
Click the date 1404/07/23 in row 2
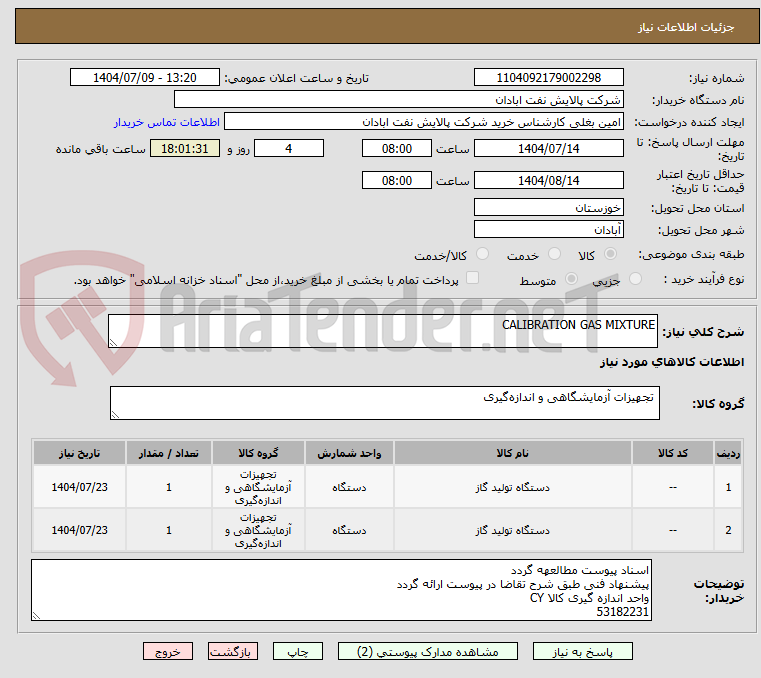79,530
